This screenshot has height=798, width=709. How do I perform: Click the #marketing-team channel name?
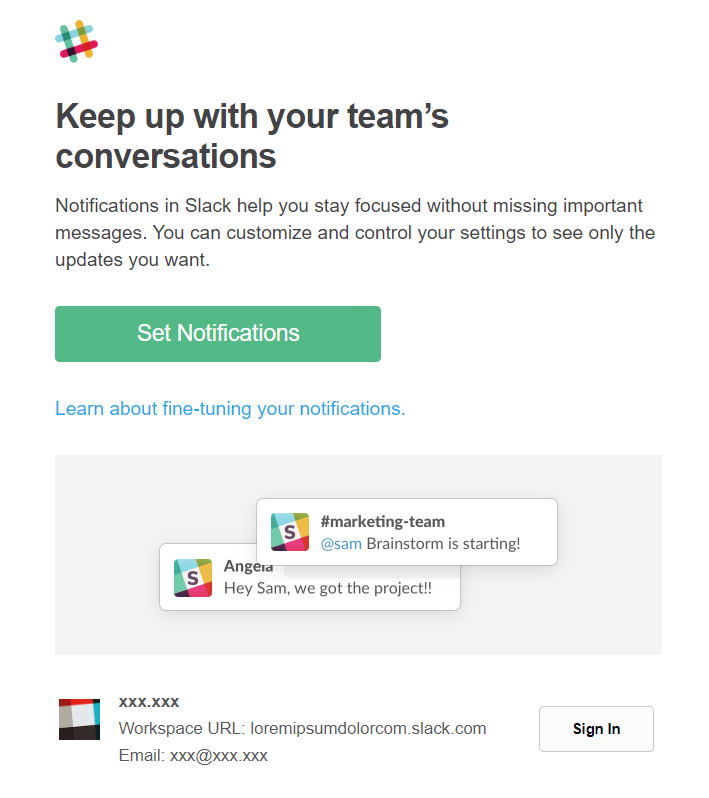pyautogui.click(x=383, y=522)
